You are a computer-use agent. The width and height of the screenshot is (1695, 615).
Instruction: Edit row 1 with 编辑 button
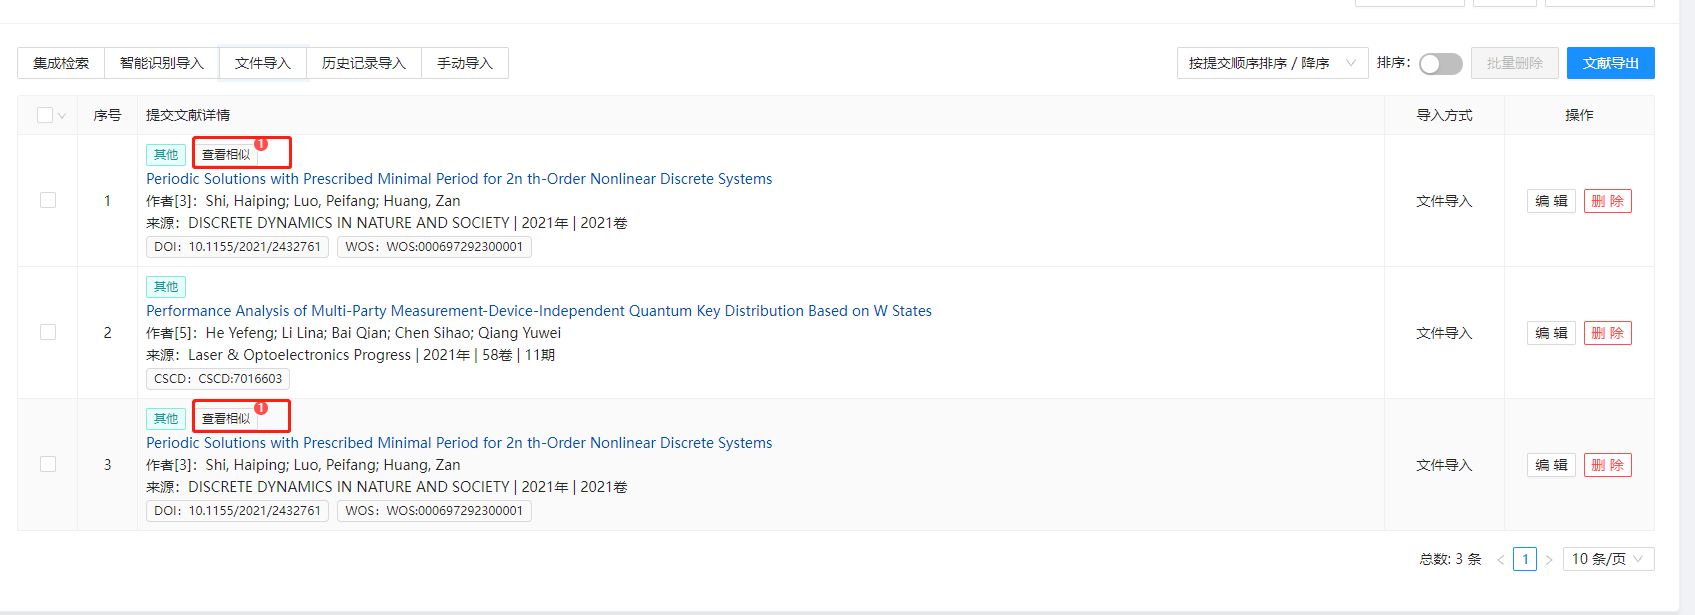pos(1551,201)
